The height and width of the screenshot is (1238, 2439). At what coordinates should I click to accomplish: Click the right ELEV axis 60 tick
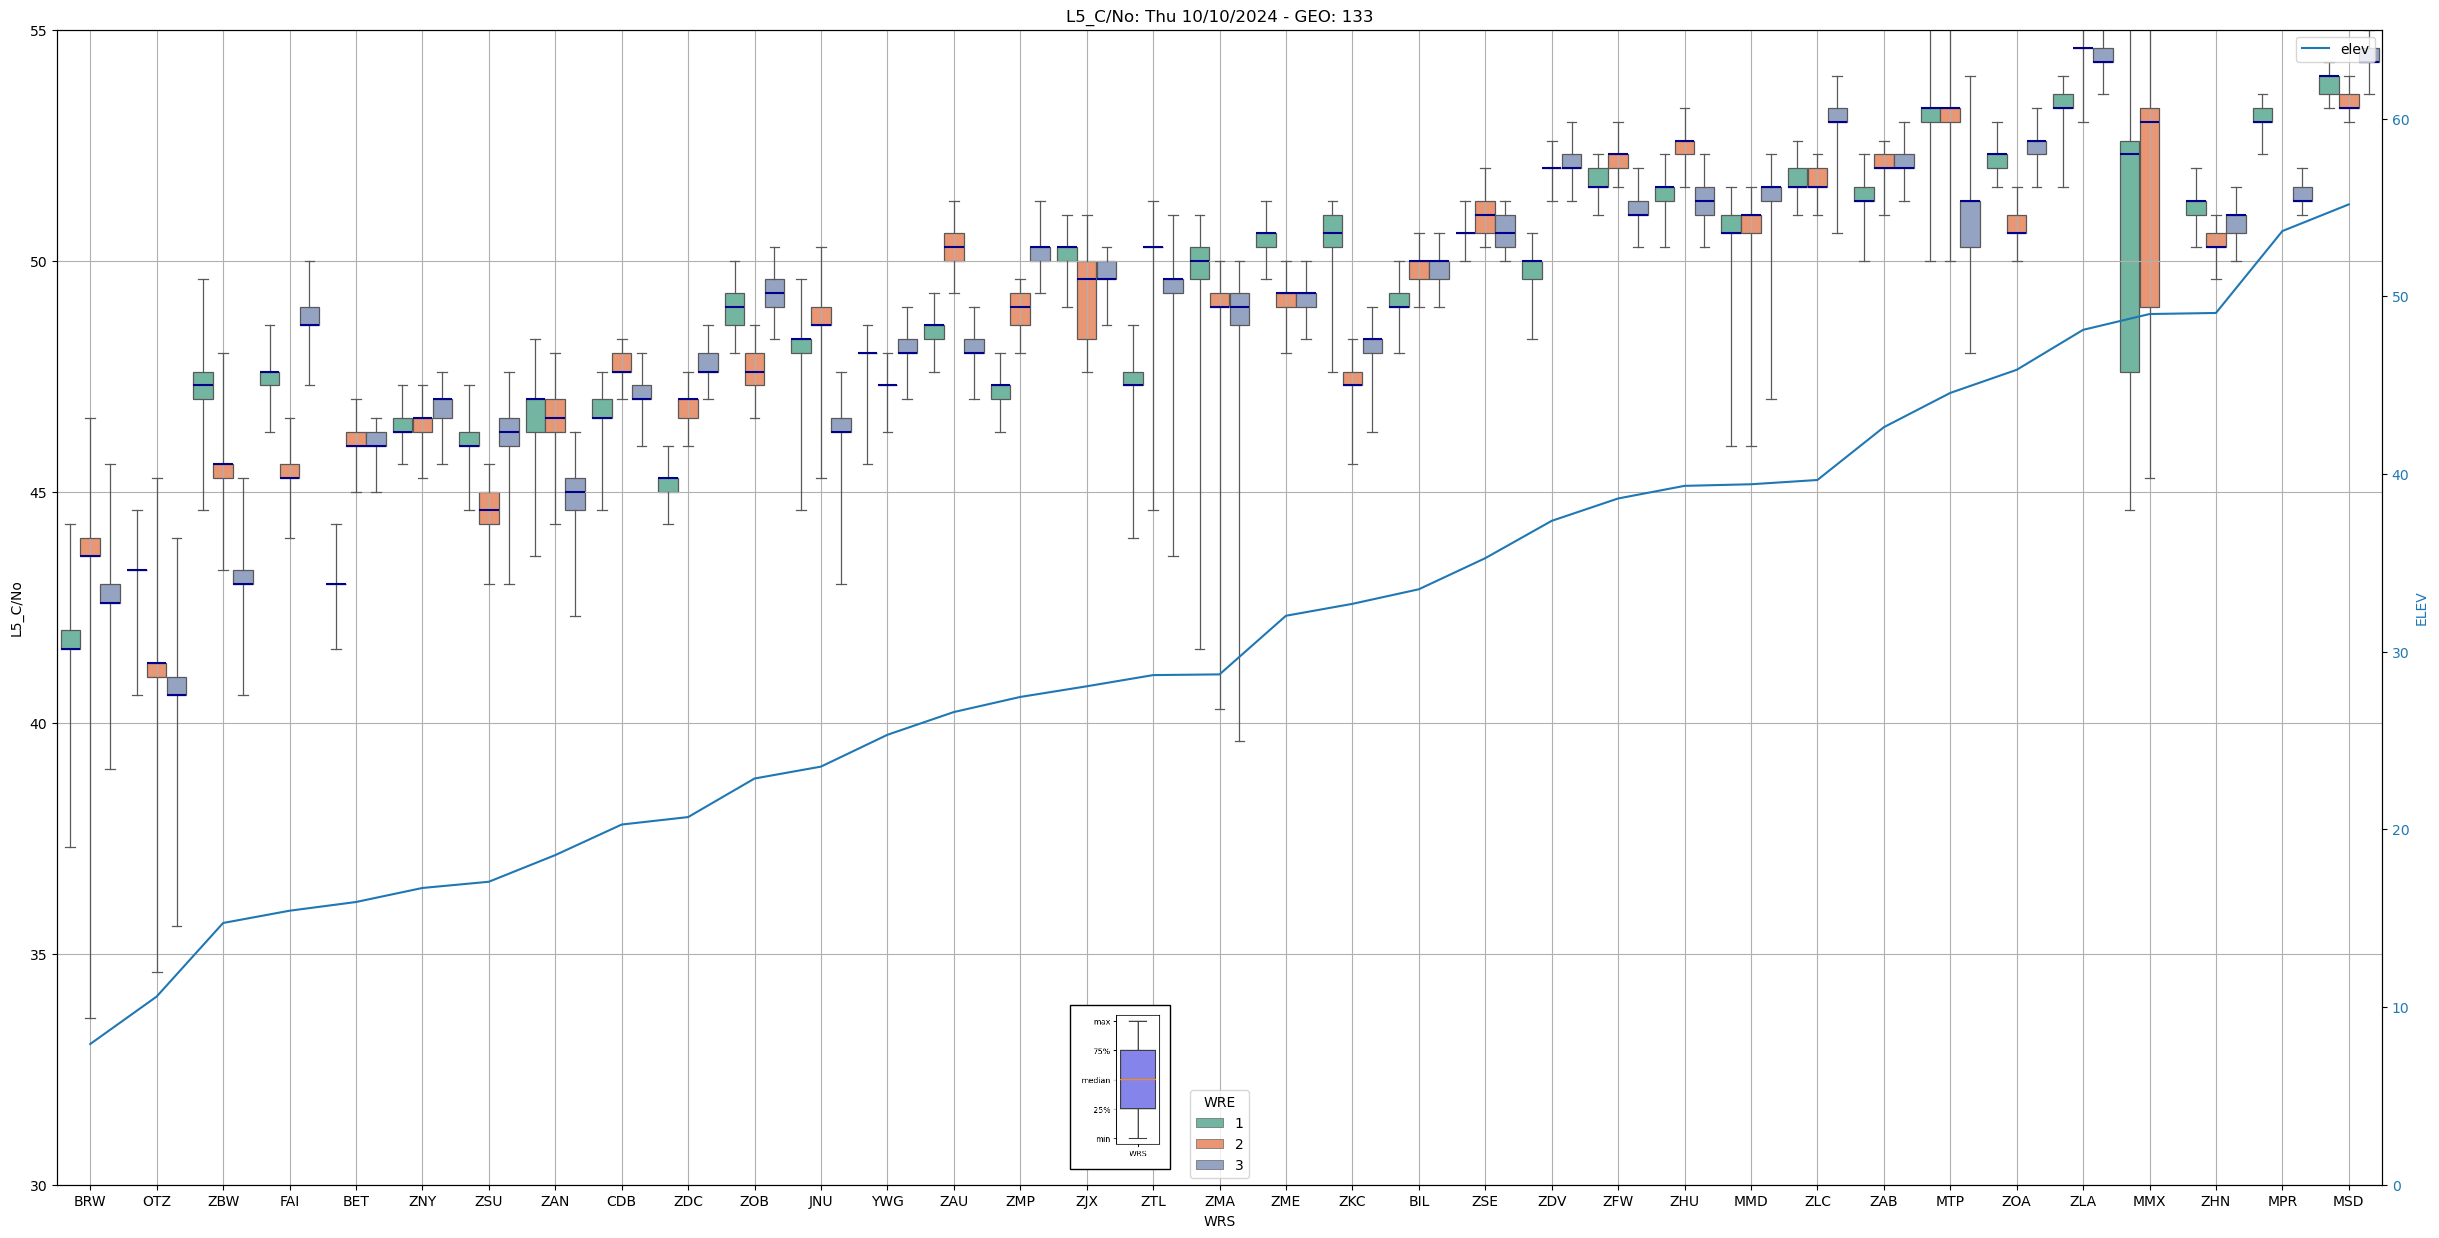click(2400, 120)
